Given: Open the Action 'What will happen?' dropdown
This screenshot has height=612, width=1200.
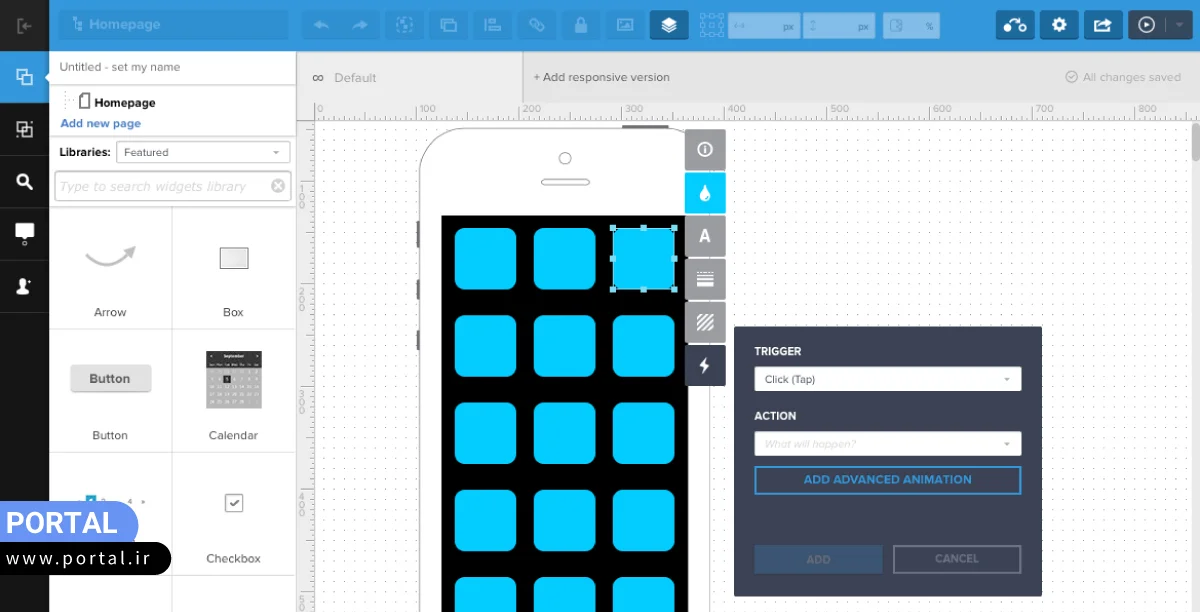Looking at the screenshot, I should click(x=887, y=444).
